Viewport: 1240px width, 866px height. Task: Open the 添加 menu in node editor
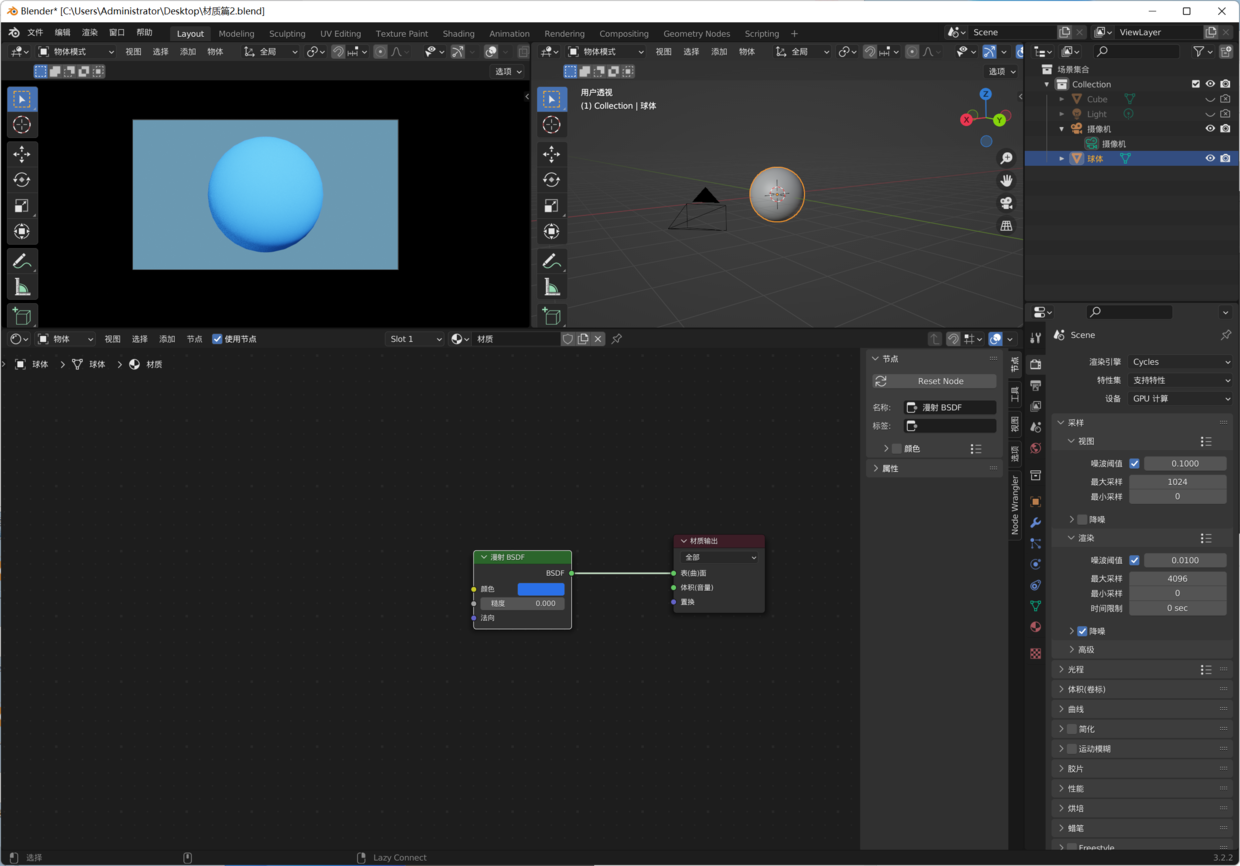pyautogui.click(x=167, y=339)
